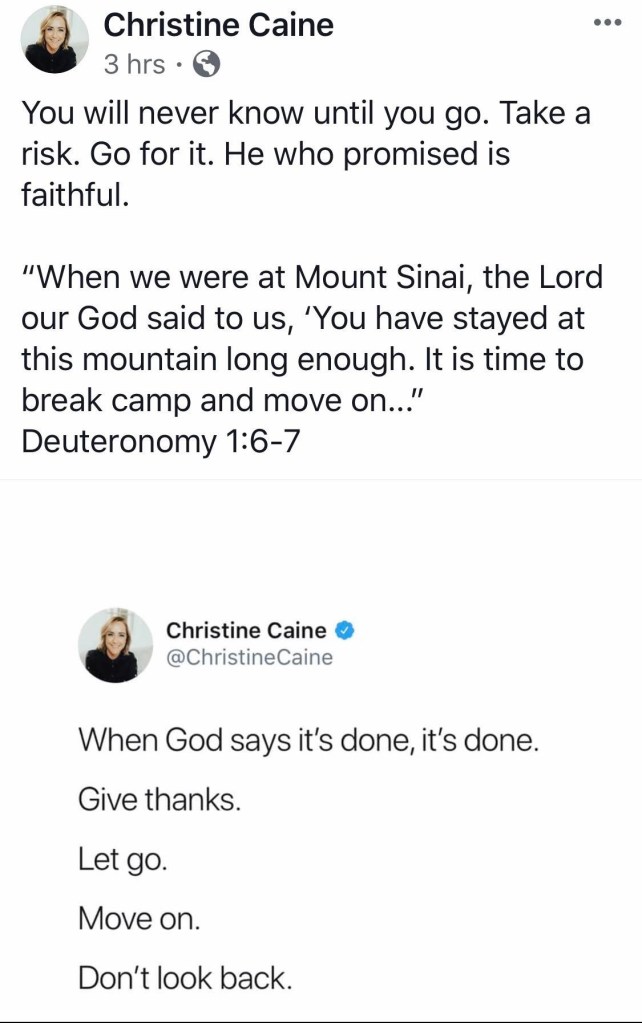642x1023 pixels.
Task: Click the "3 hrs" post timestamp
Action: (134, 65)
